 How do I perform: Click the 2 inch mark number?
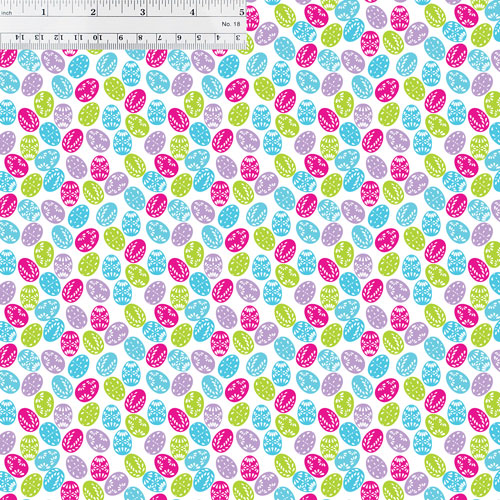coord(93,12)
